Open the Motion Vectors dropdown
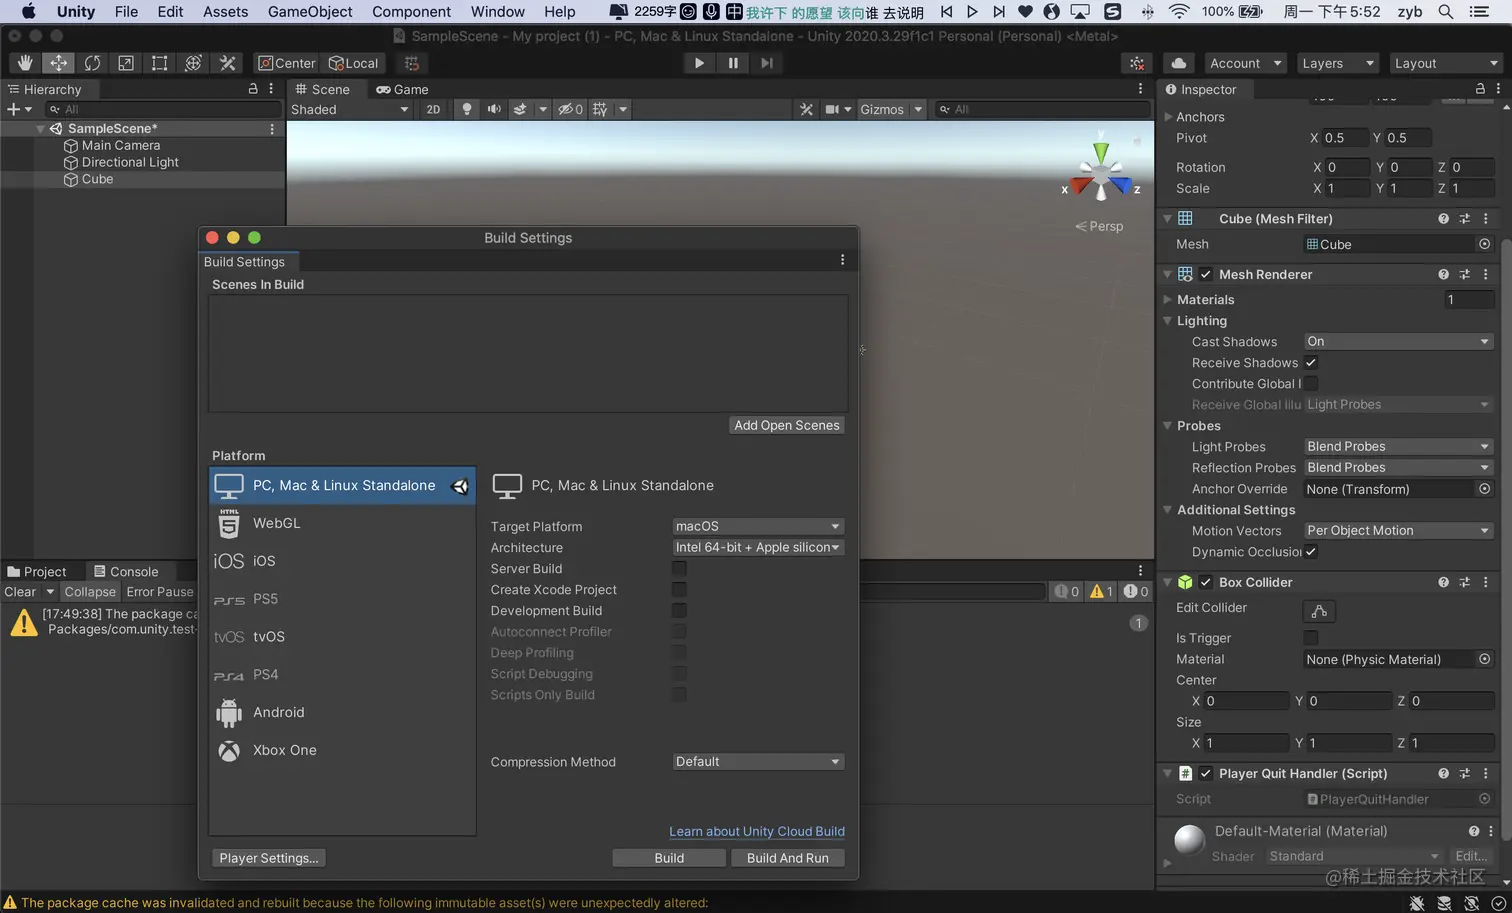Image resolution: width=1512 pixels, height=913 pixels. tap(1398, 530)
